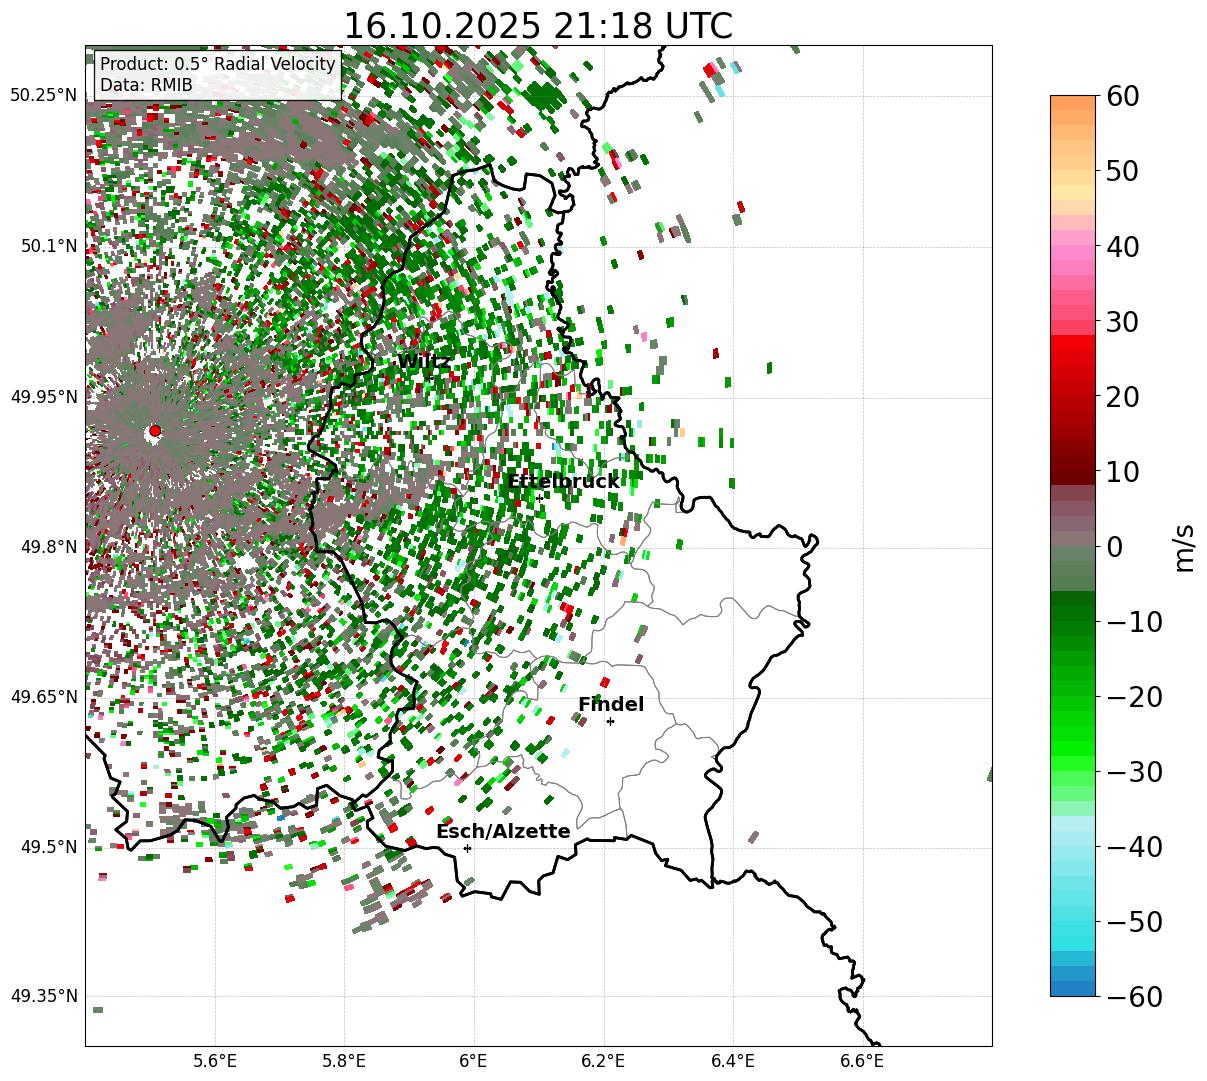The height and width of the screenshot is (1081, 1207).
Task: Click the 49.8°N latitude tick label
Action: pos(48,547)
